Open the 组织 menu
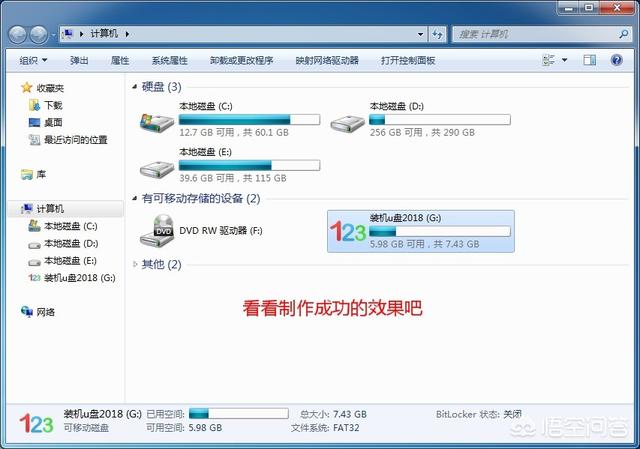 point(33,60)
